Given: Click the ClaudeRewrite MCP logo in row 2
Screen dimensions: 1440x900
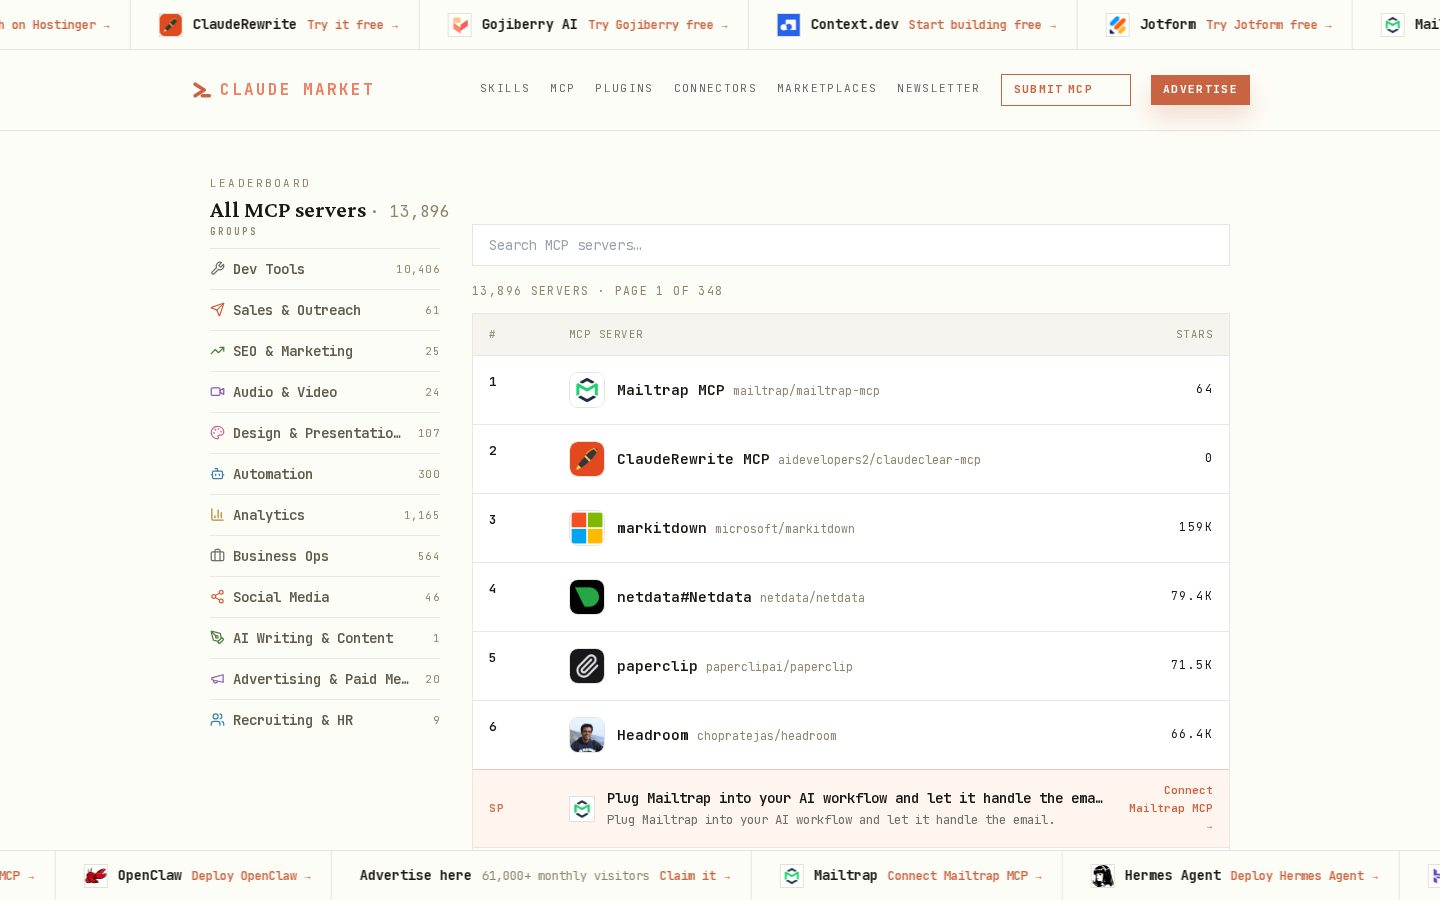Looking at the screenshot, I should click(587, 459).
